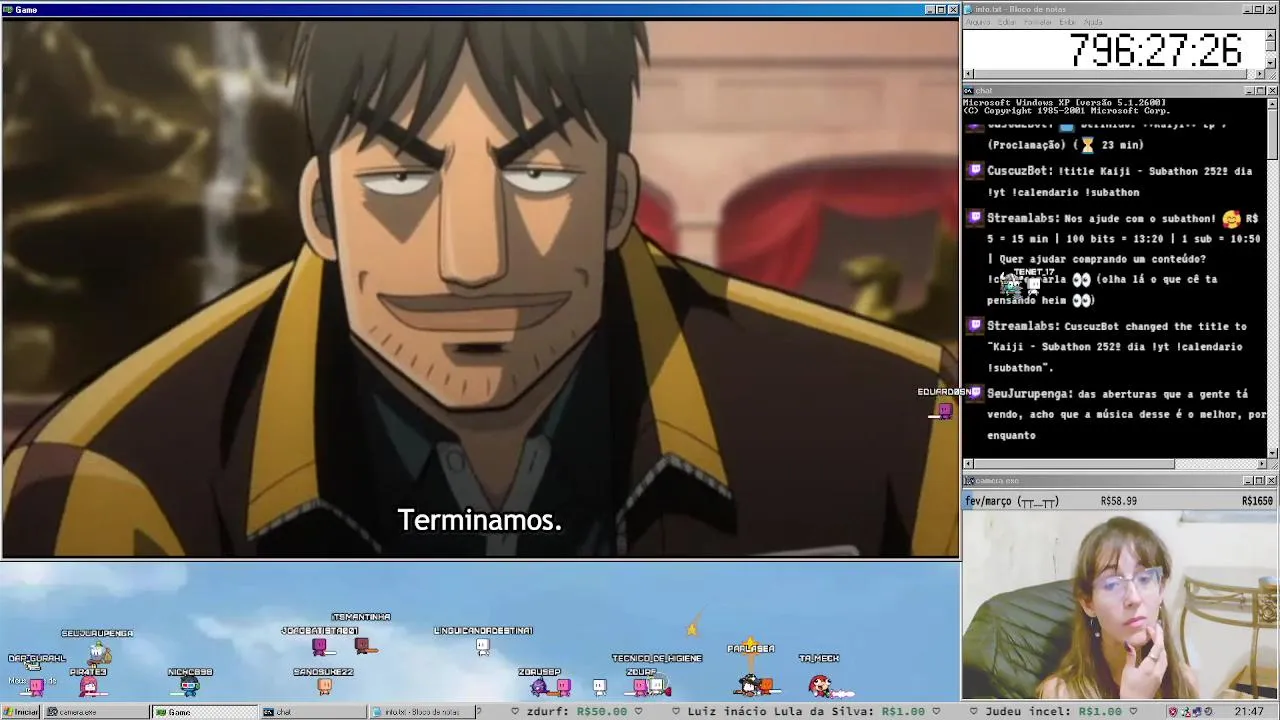The height and width of the screenshot is (720, 1280).
Task: Click Judeu incel R$1.00 ticker entry
Action: point(1053,712)
